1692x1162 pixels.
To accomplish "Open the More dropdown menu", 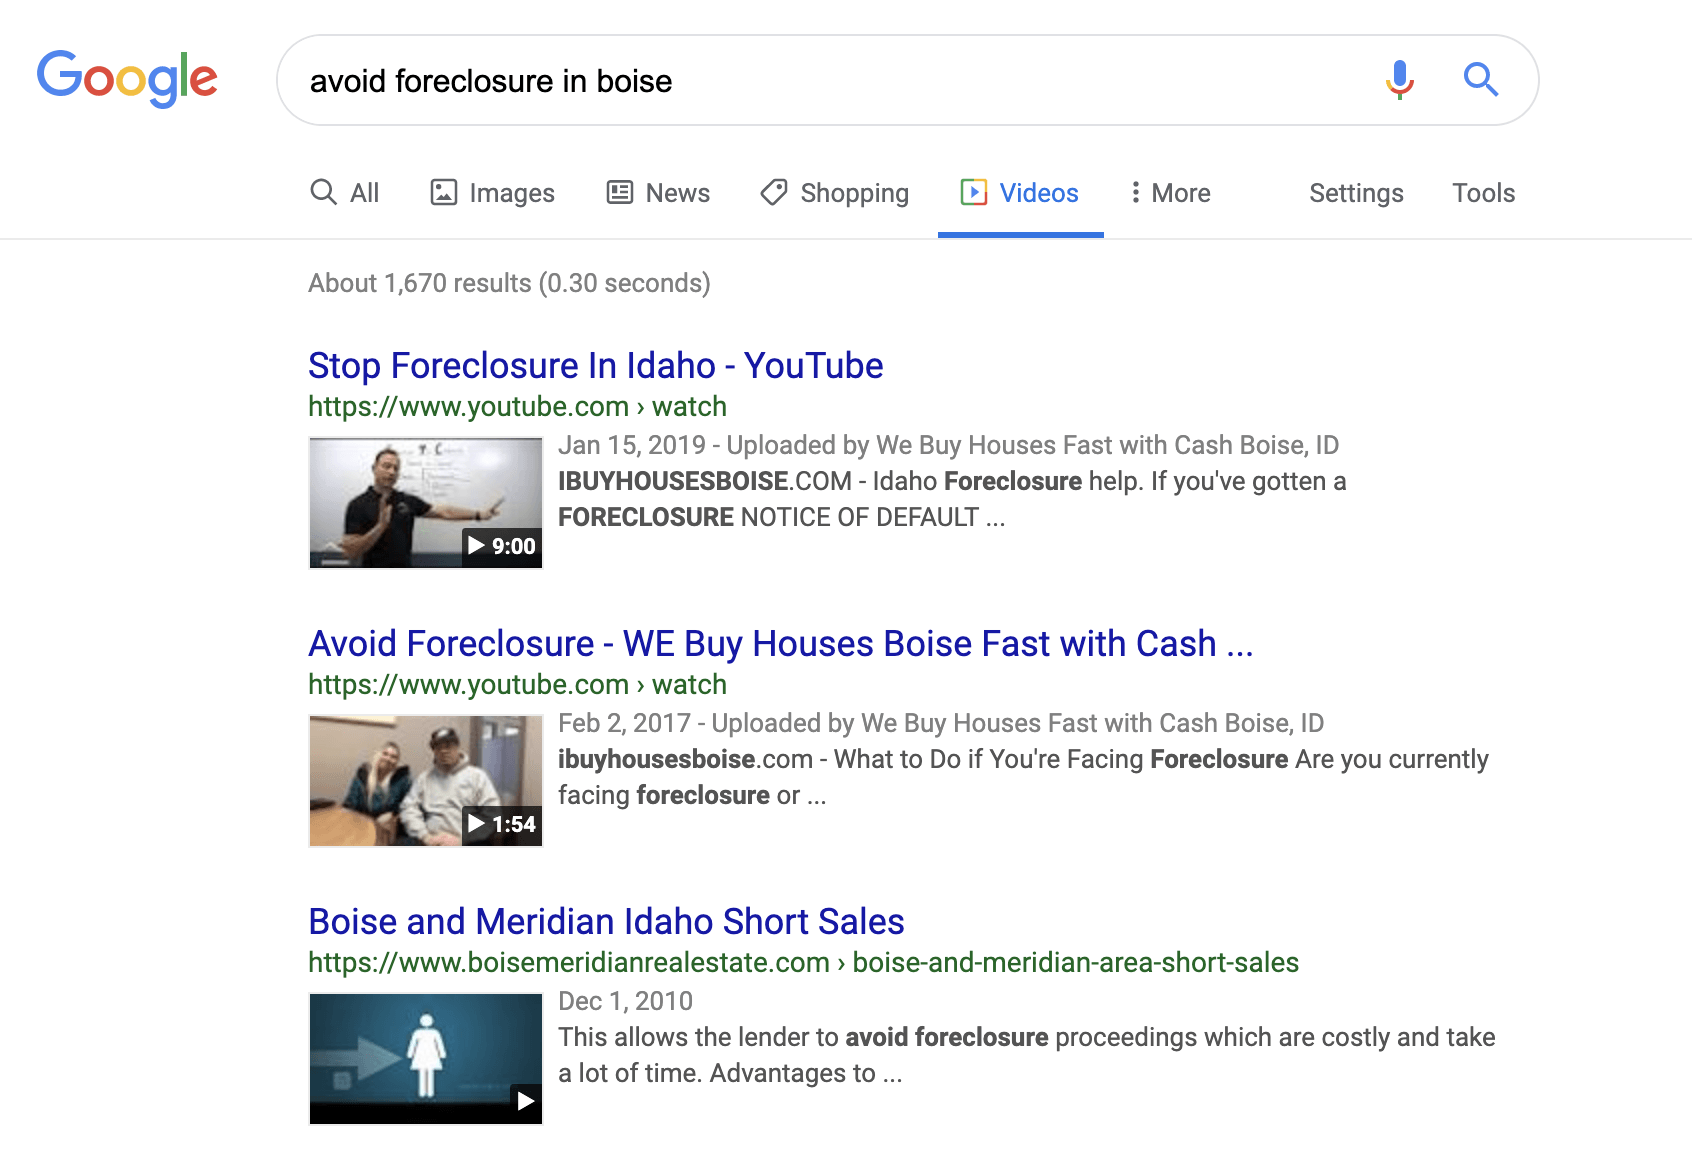I will (1169, 193).
